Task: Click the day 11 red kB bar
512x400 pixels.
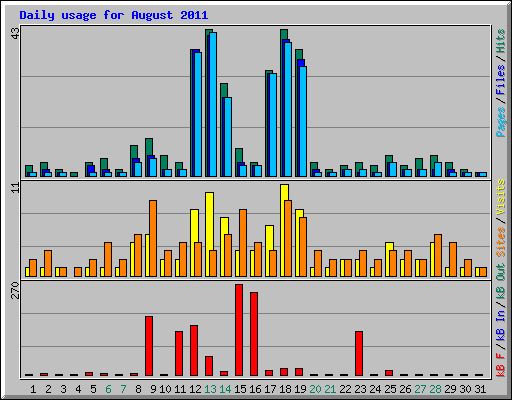Action: (x=179, y=354)
